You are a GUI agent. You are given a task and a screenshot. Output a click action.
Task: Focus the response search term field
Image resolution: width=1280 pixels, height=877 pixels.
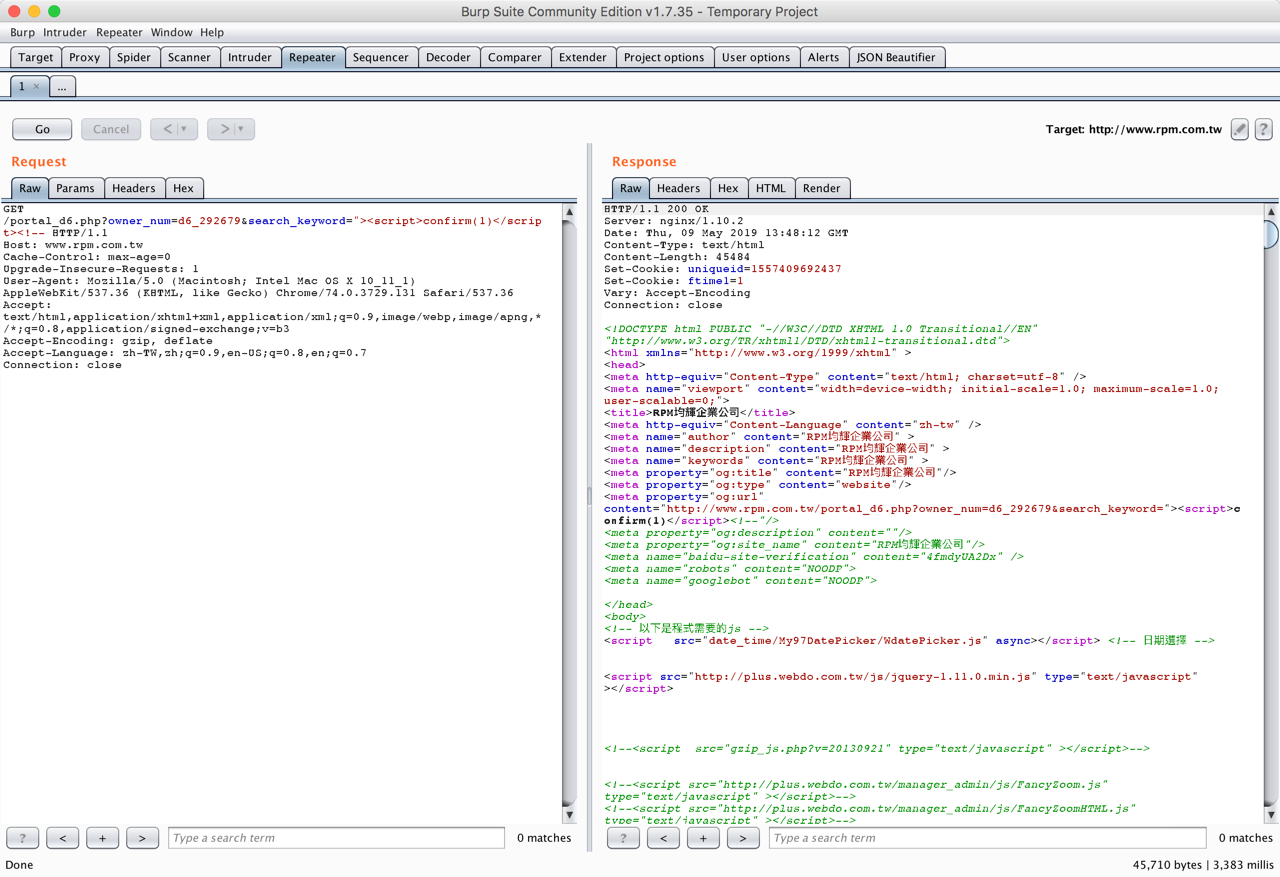(x=987, y=838)
